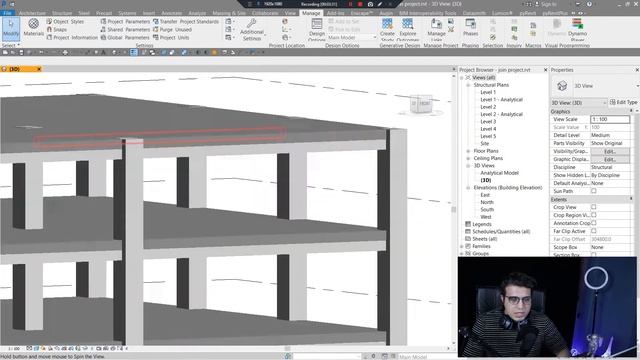Image resolution: width=640 pixels, height=360 pixels.
Task: Open Global Parameters
Action: (x=125, y=38)
